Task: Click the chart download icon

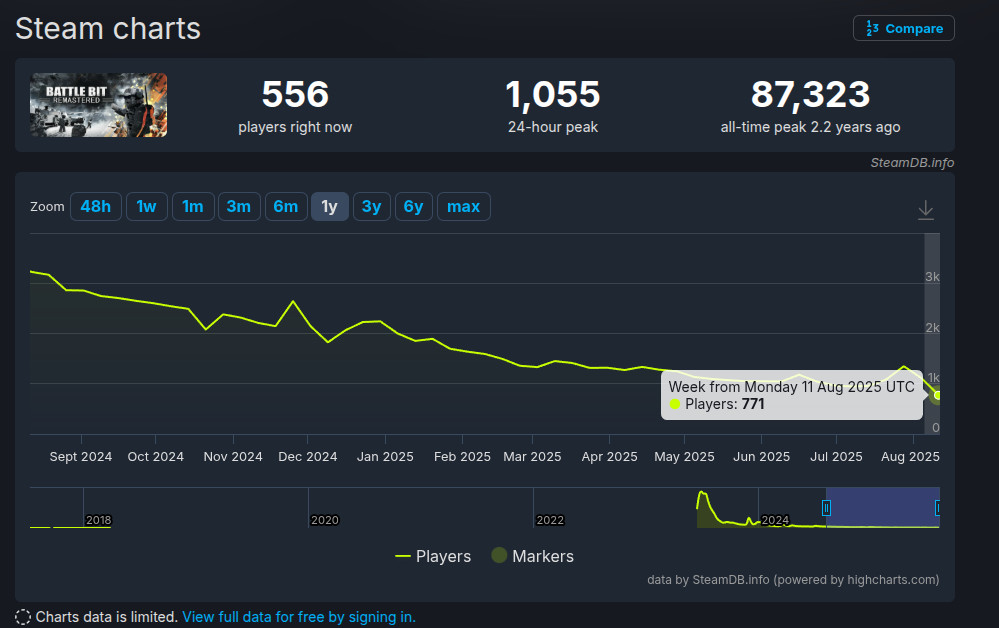Action: tap(926, 210)
